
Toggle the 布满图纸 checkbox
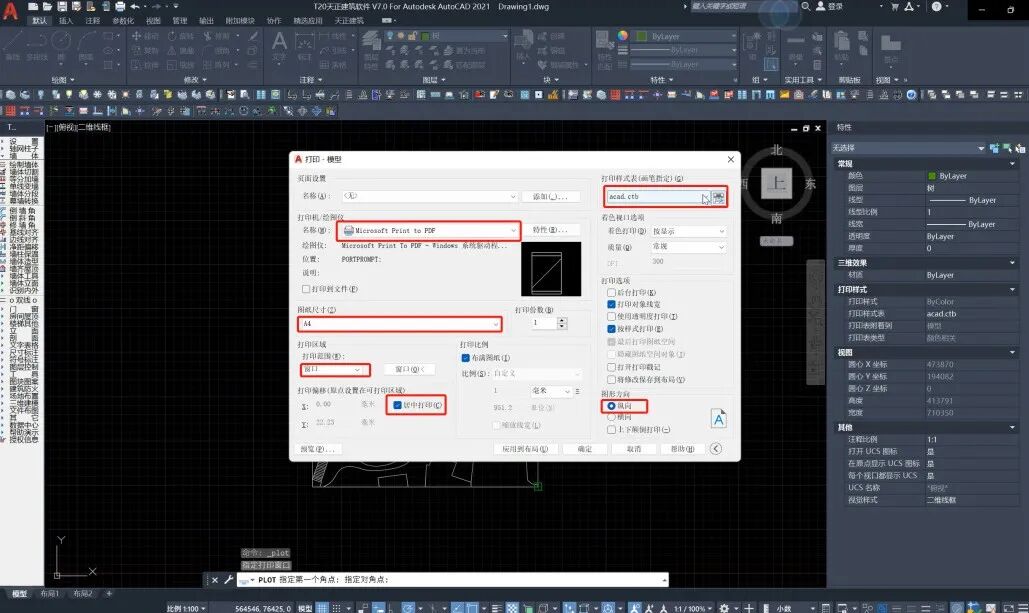click(x=465, y=358)
